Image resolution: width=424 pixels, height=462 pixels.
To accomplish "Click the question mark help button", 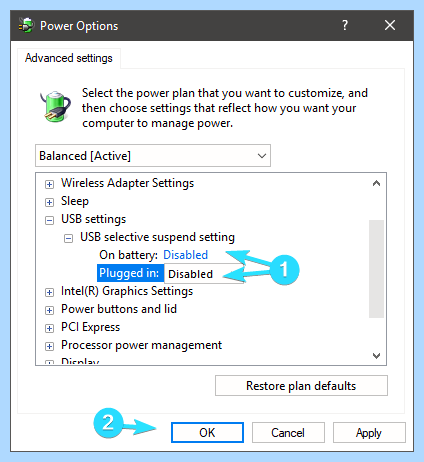I will pos(345,25).
